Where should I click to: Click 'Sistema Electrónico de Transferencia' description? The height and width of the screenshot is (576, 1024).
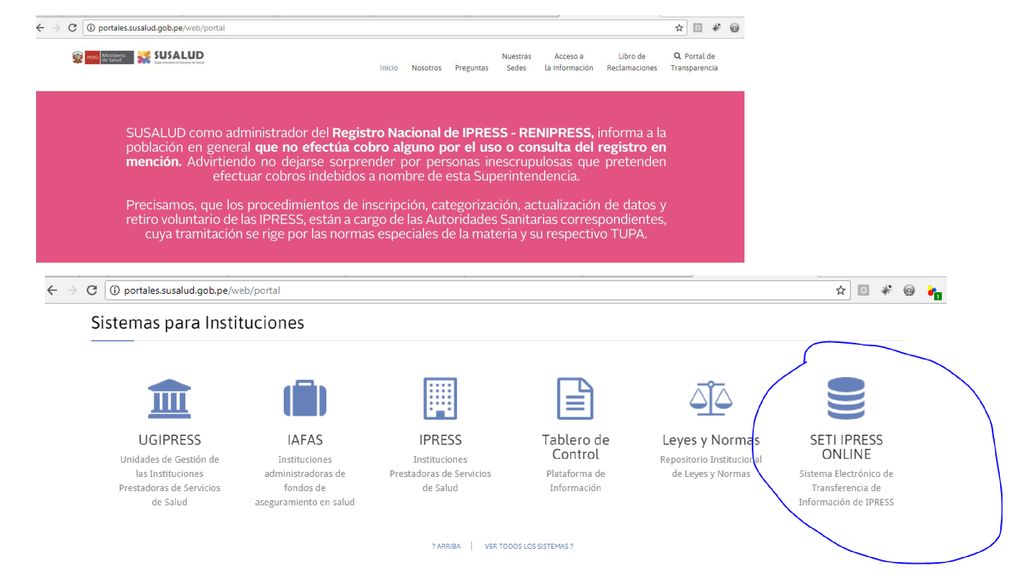point(846,488)
